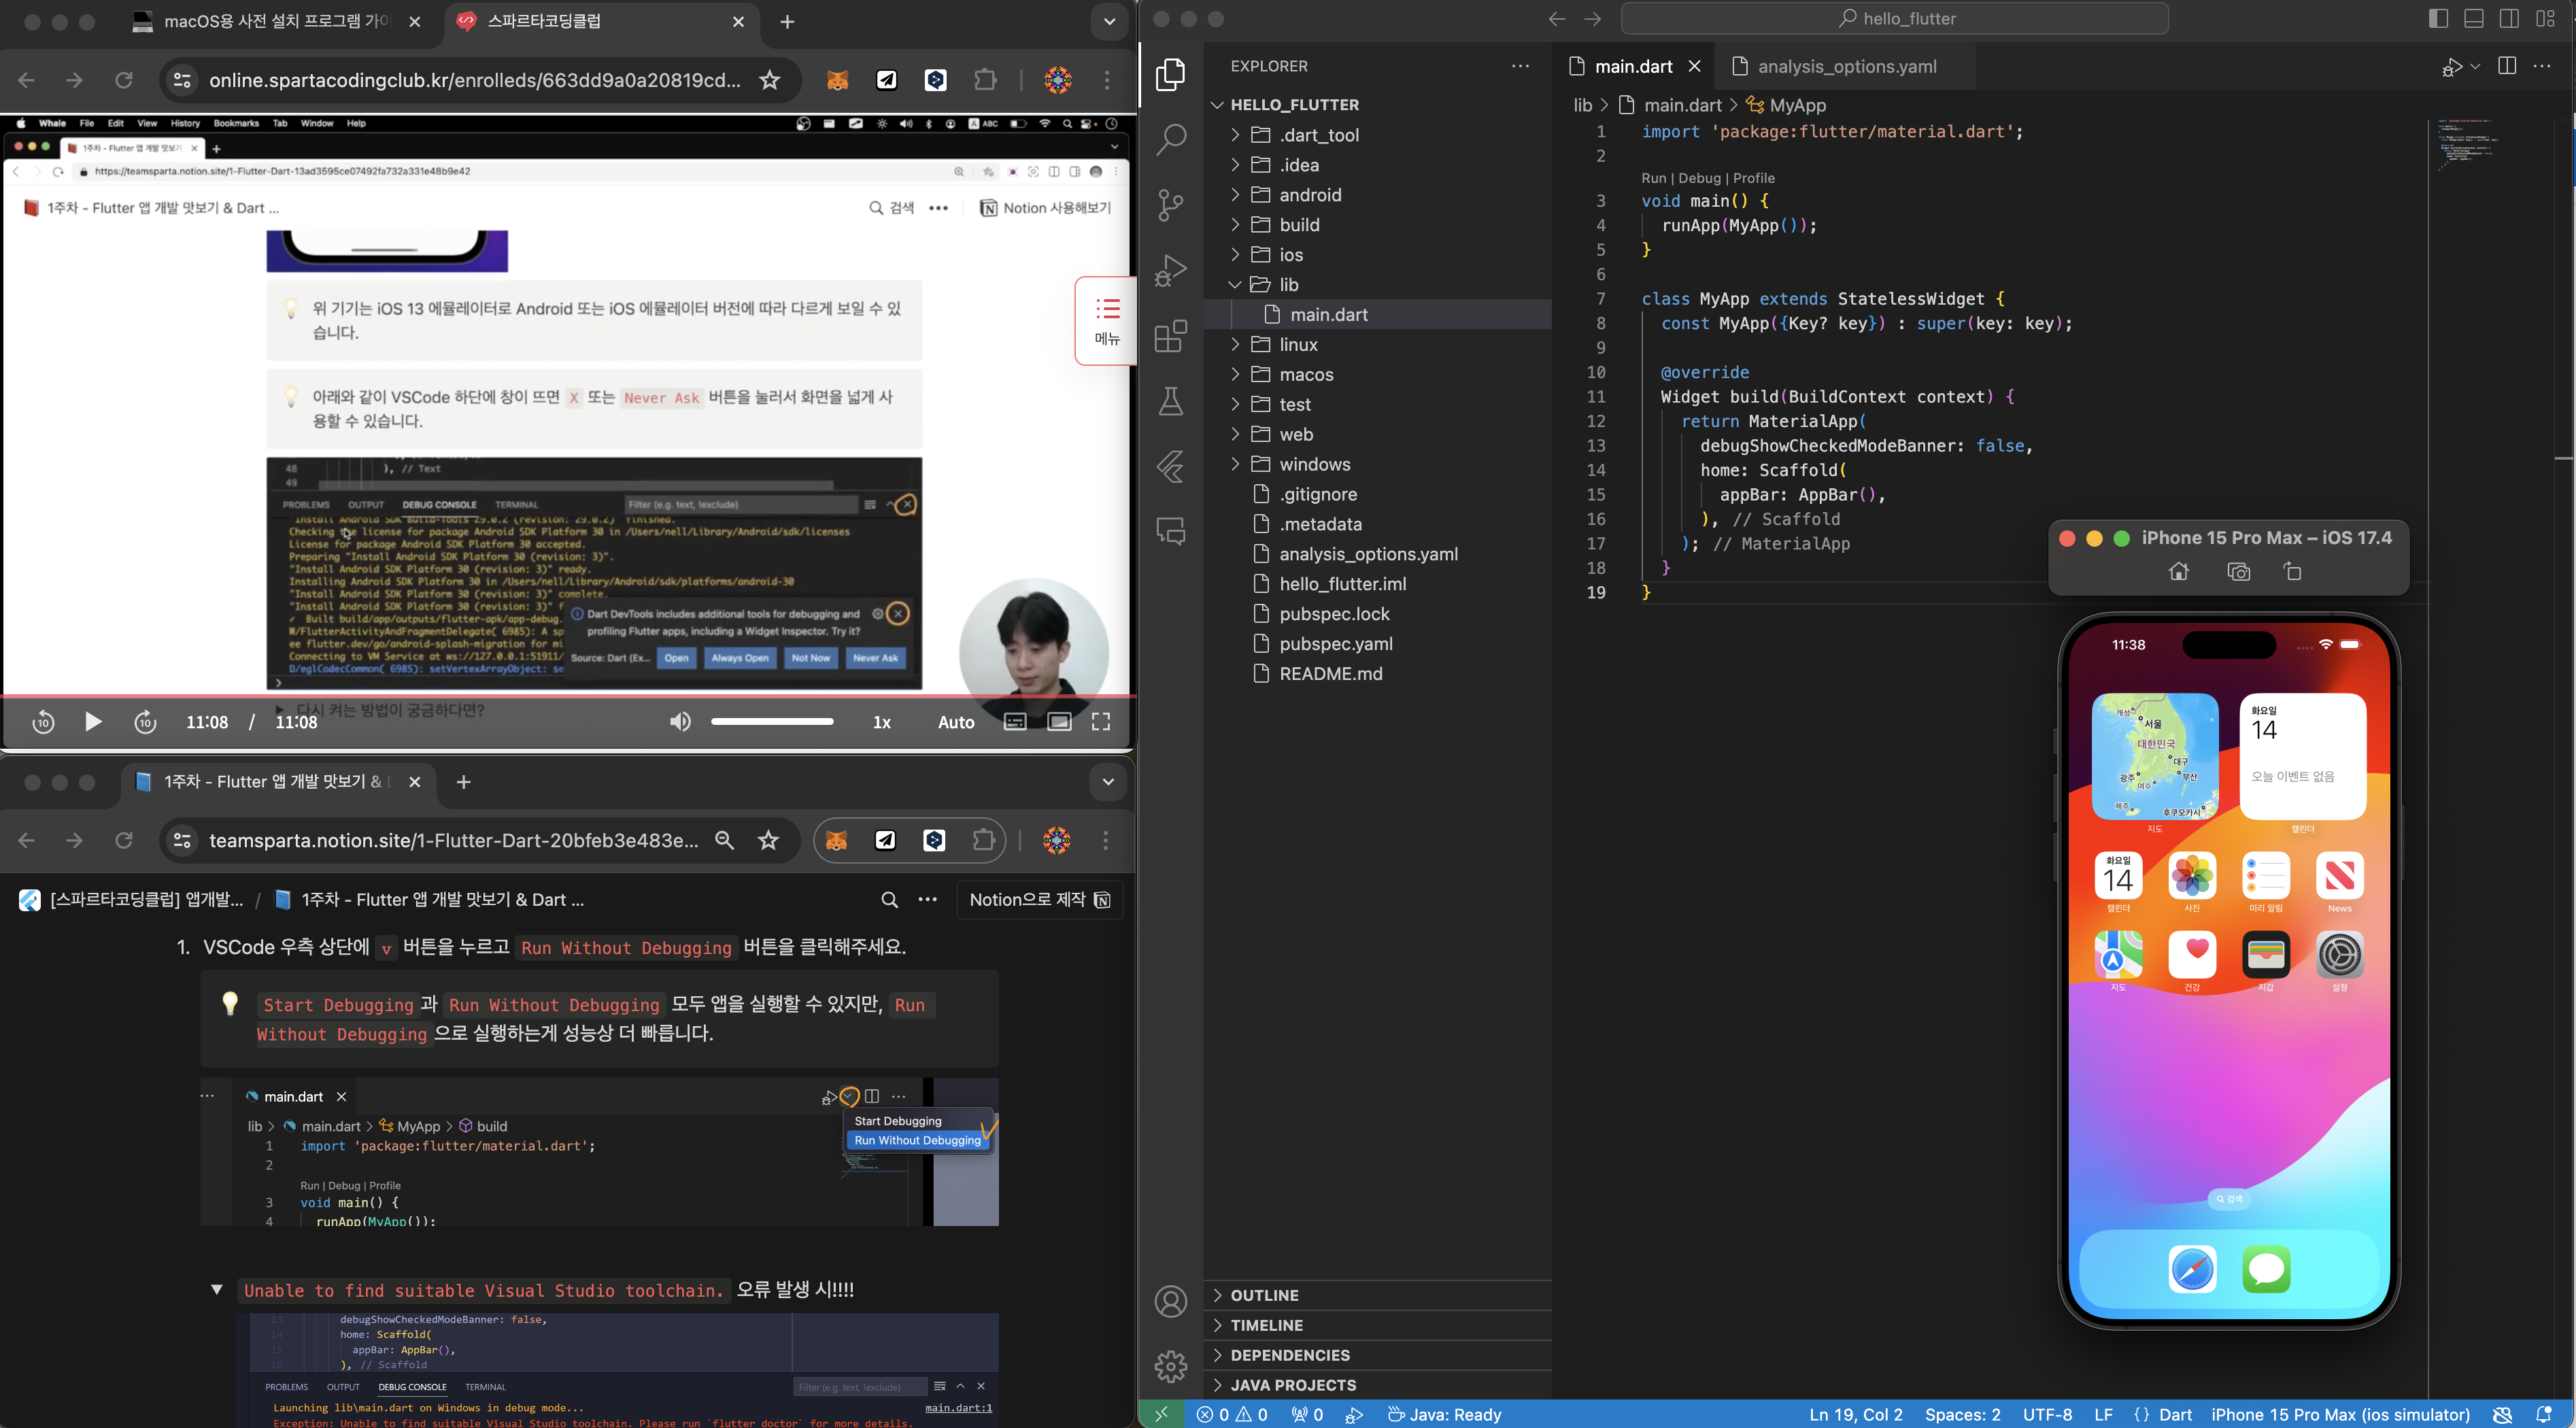The width and height of the screenshot is (2576, 1428).
Task: Click the iPhone 15 Pro Max device selector
Action: [x=2340, y=1414]
